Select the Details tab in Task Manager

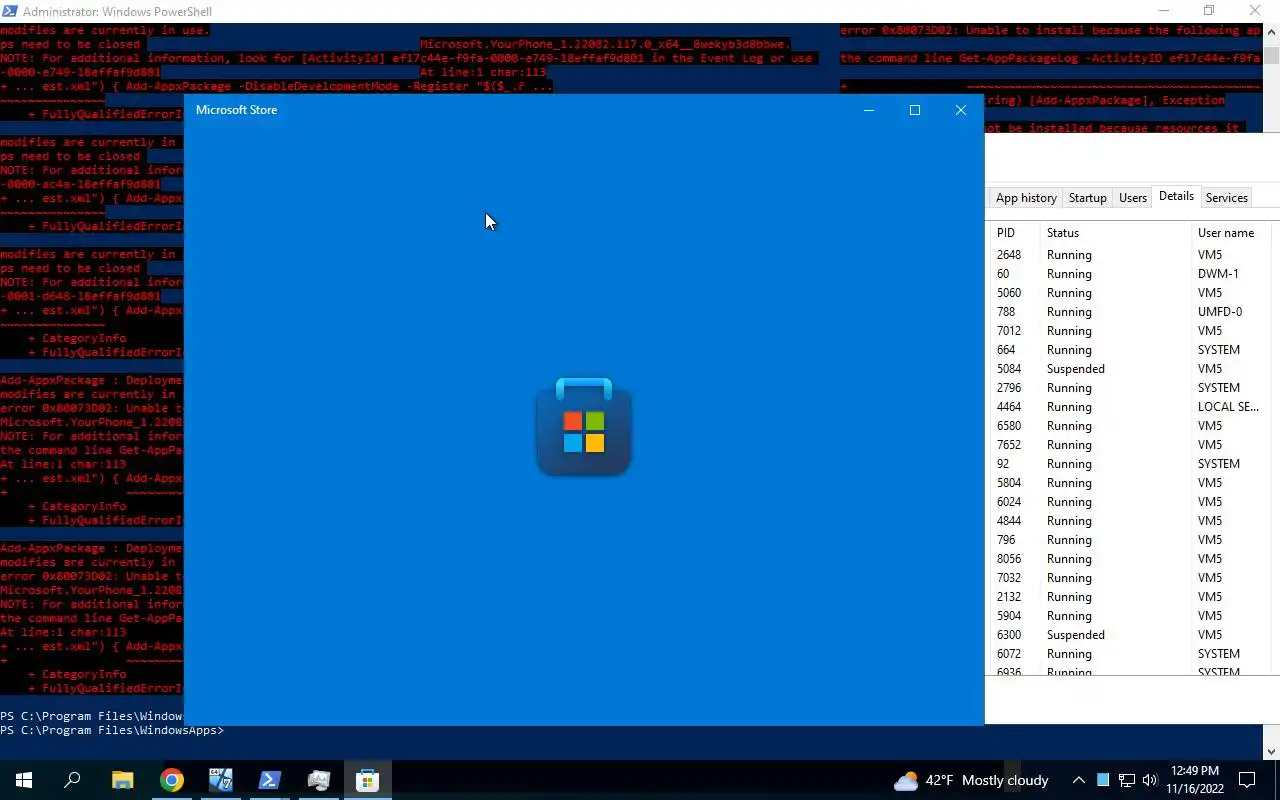1176,197
